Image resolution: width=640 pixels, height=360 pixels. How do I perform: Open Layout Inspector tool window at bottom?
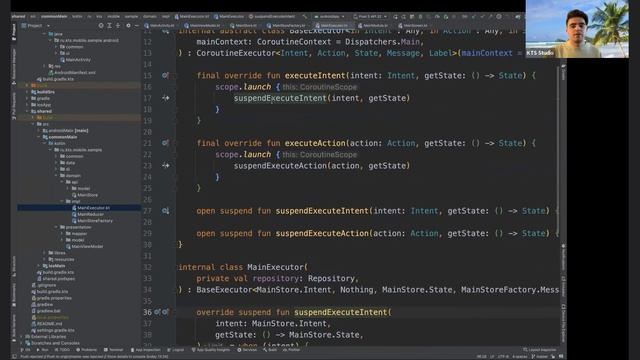click(539, 350)
